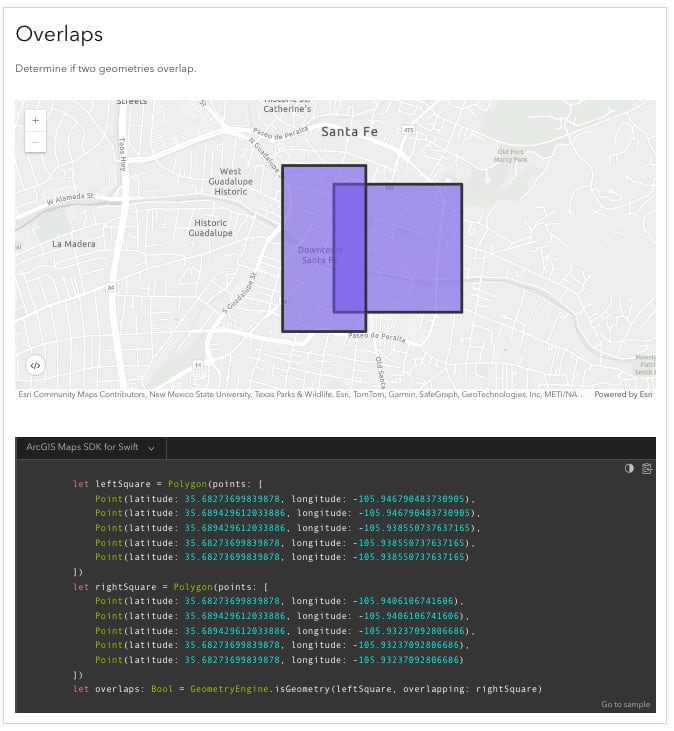Click the Old Fort Marcy Park label

pos(510,156)
